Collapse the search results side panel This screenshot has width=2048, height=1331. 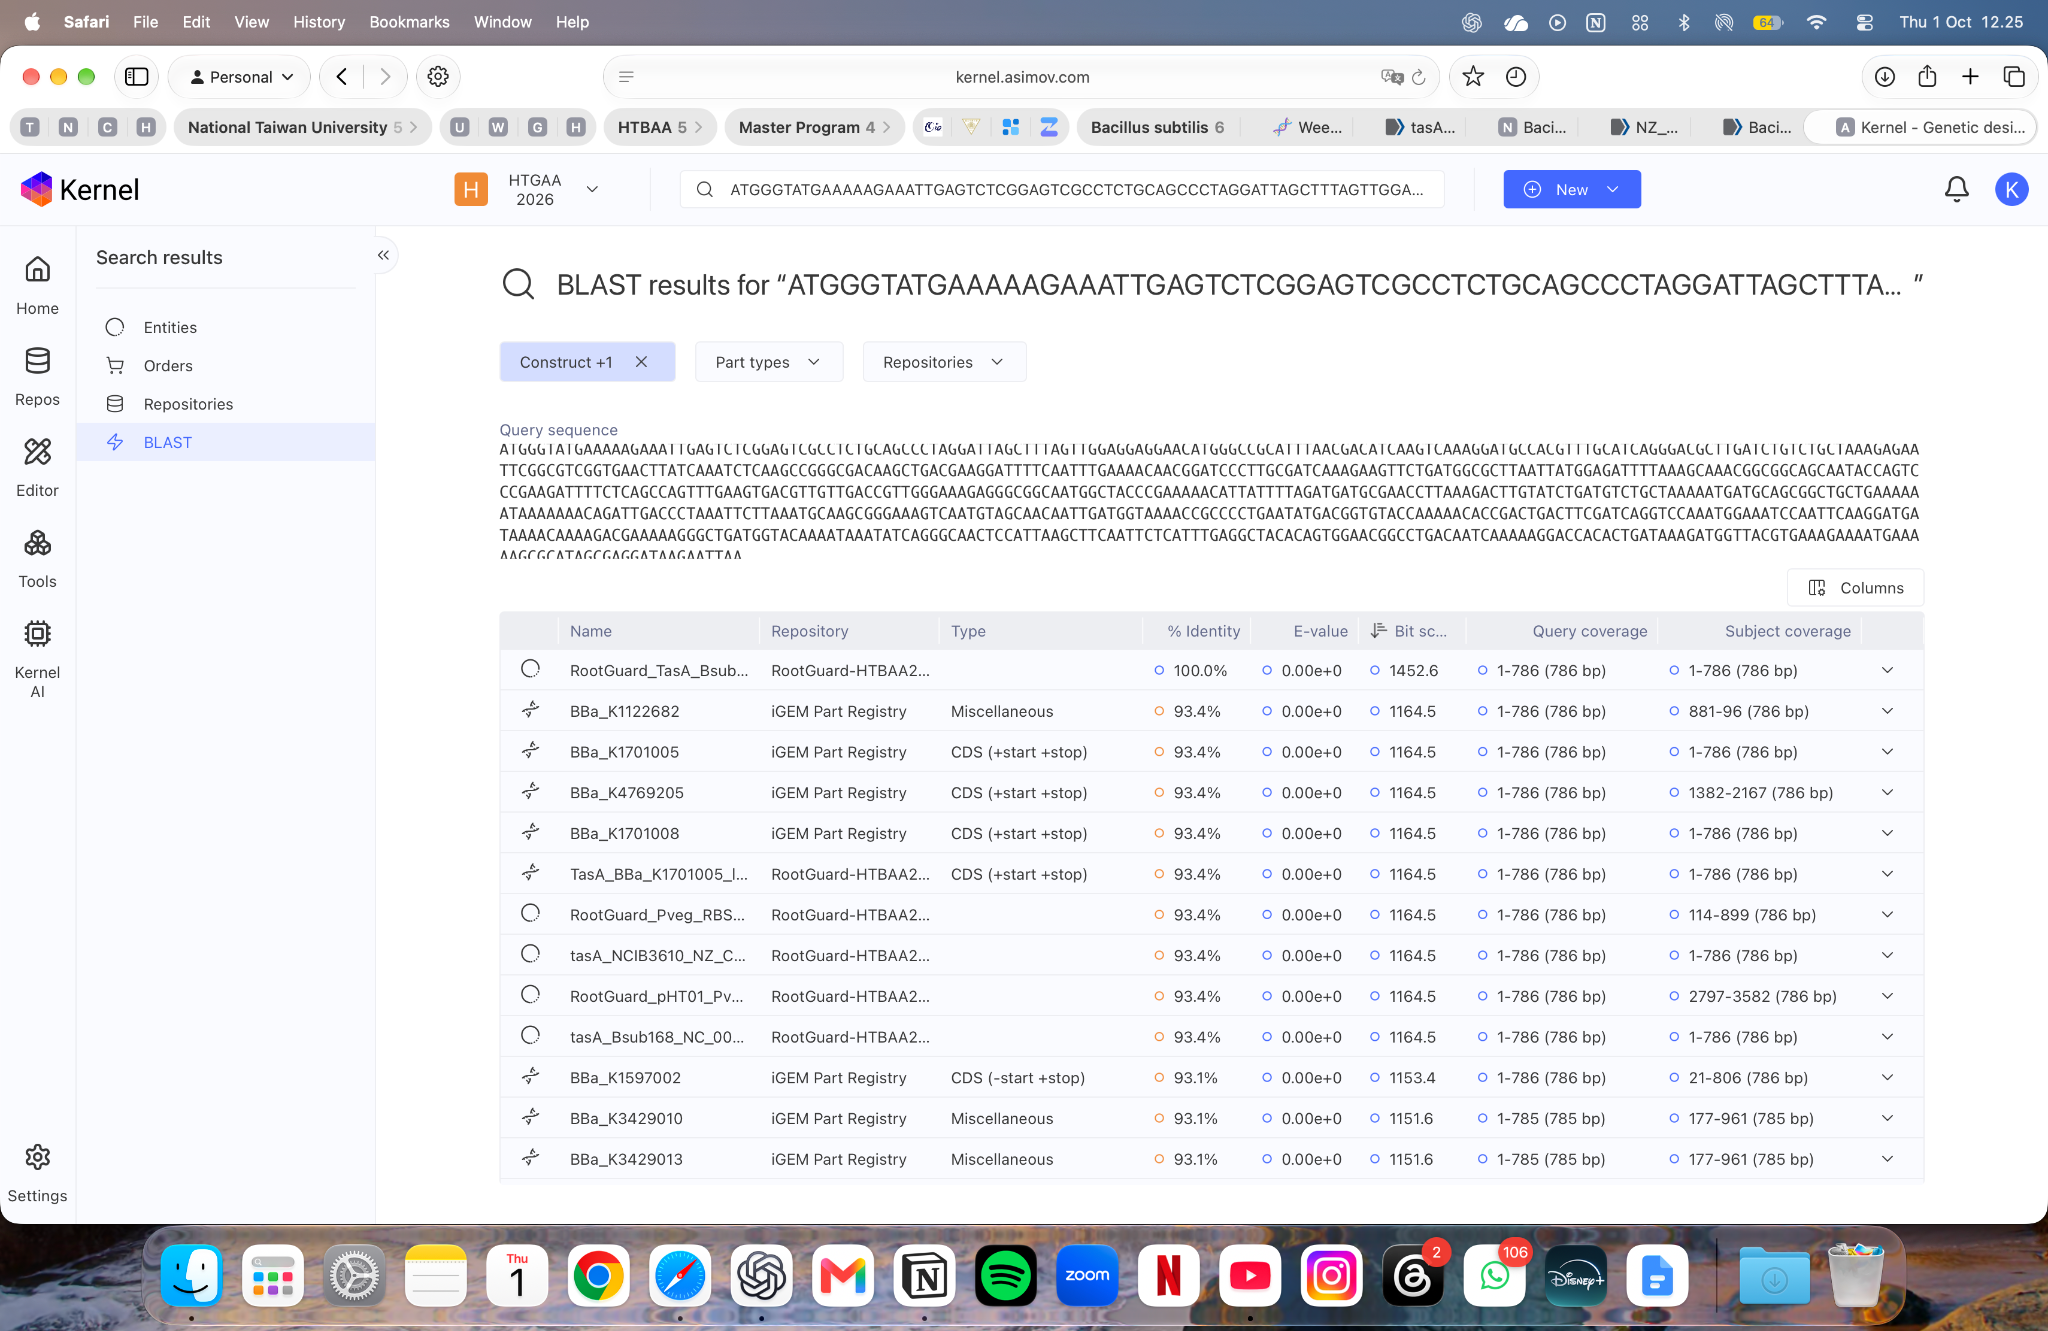(x=383, y=255)
